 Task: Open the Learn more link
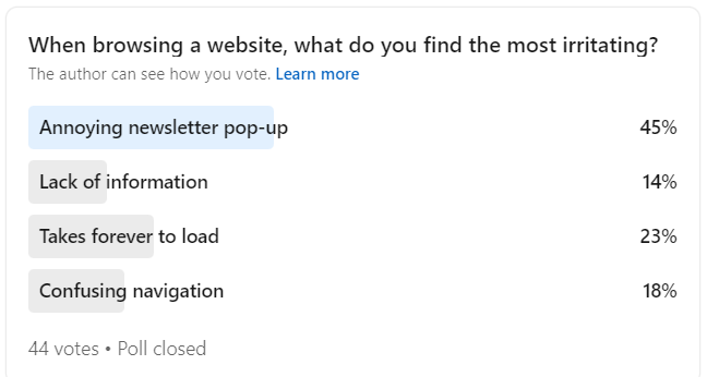click(317, 74)
